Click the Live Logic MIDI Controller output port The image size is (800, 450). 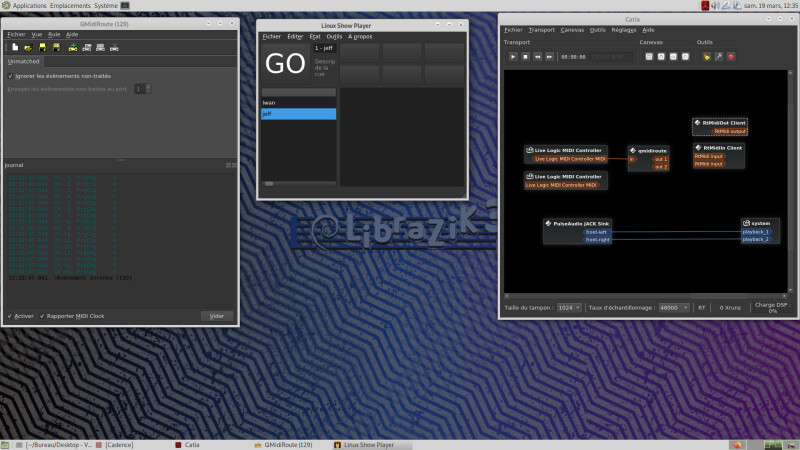570,159
